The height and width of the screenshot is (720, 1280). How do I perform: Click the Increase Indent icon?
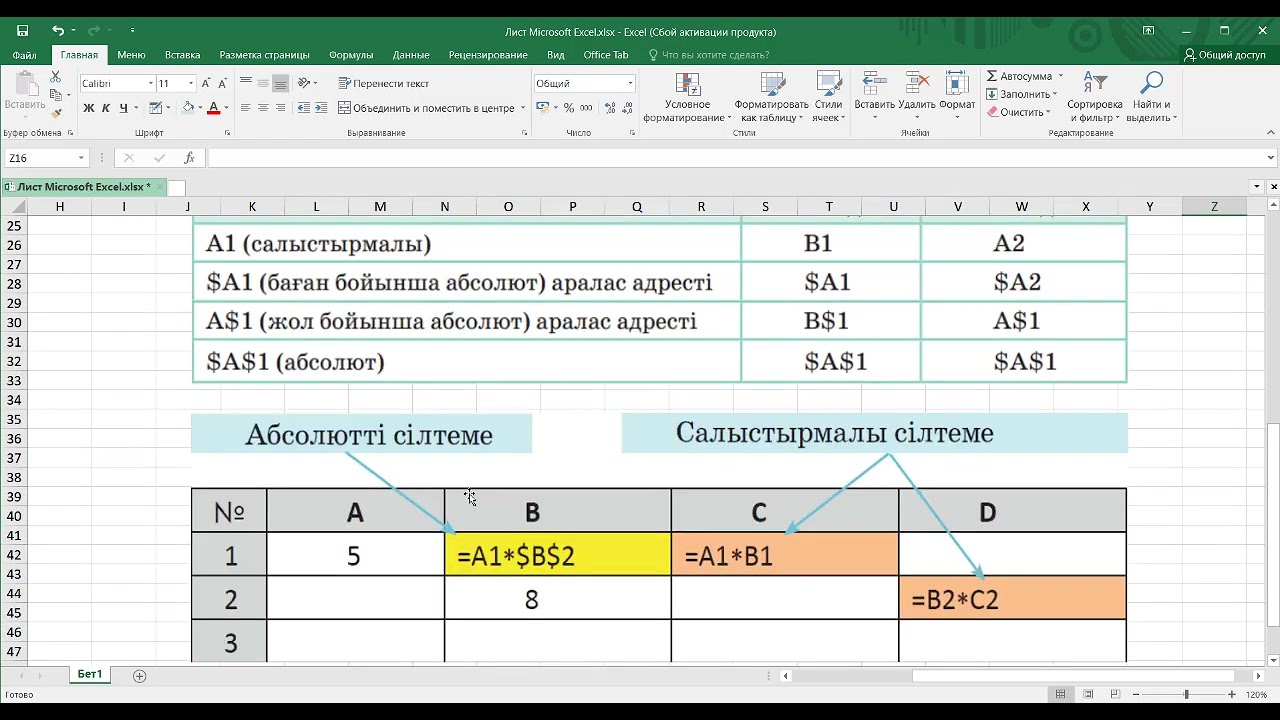(x=321, y=108)
